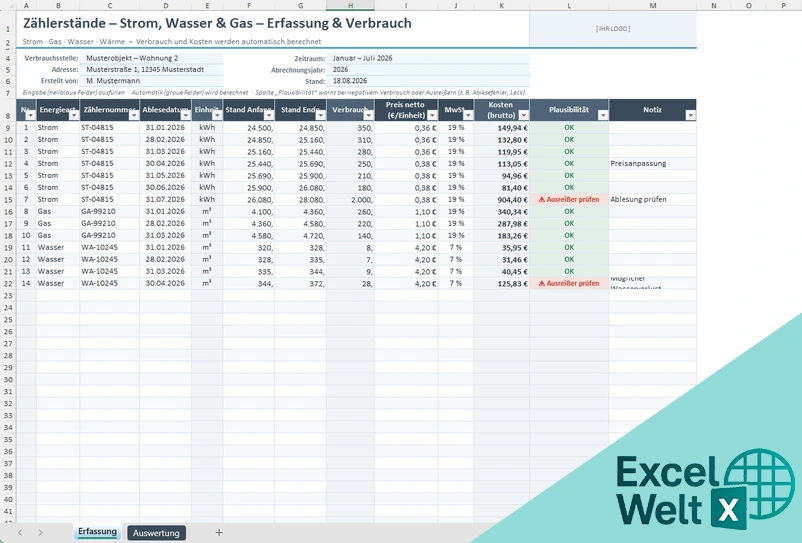Select the Einheit cell kWh in row 12
This screenshot has width=802, height=543.
coord(207,164)
